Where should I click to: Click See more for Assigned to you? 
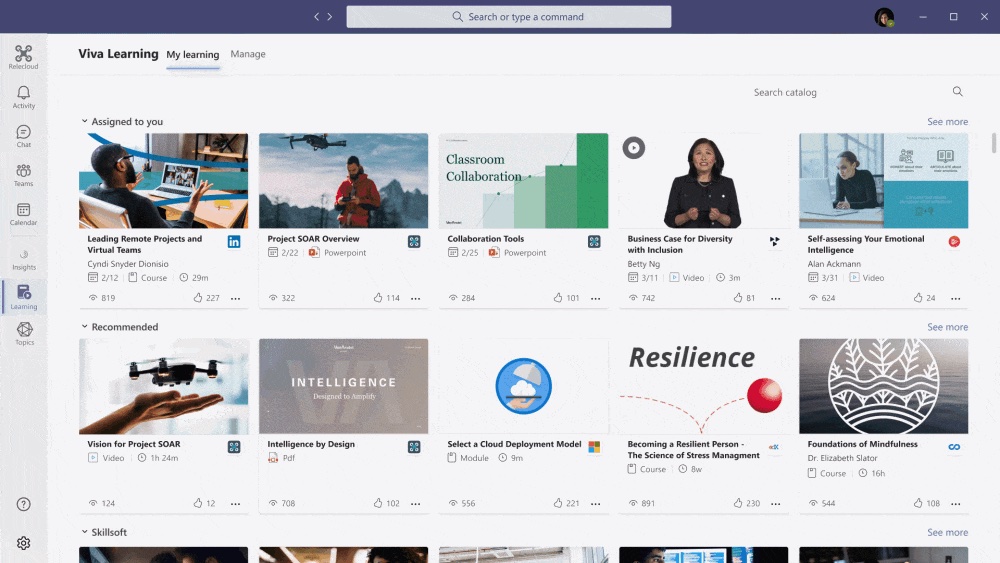click(947, 121)
